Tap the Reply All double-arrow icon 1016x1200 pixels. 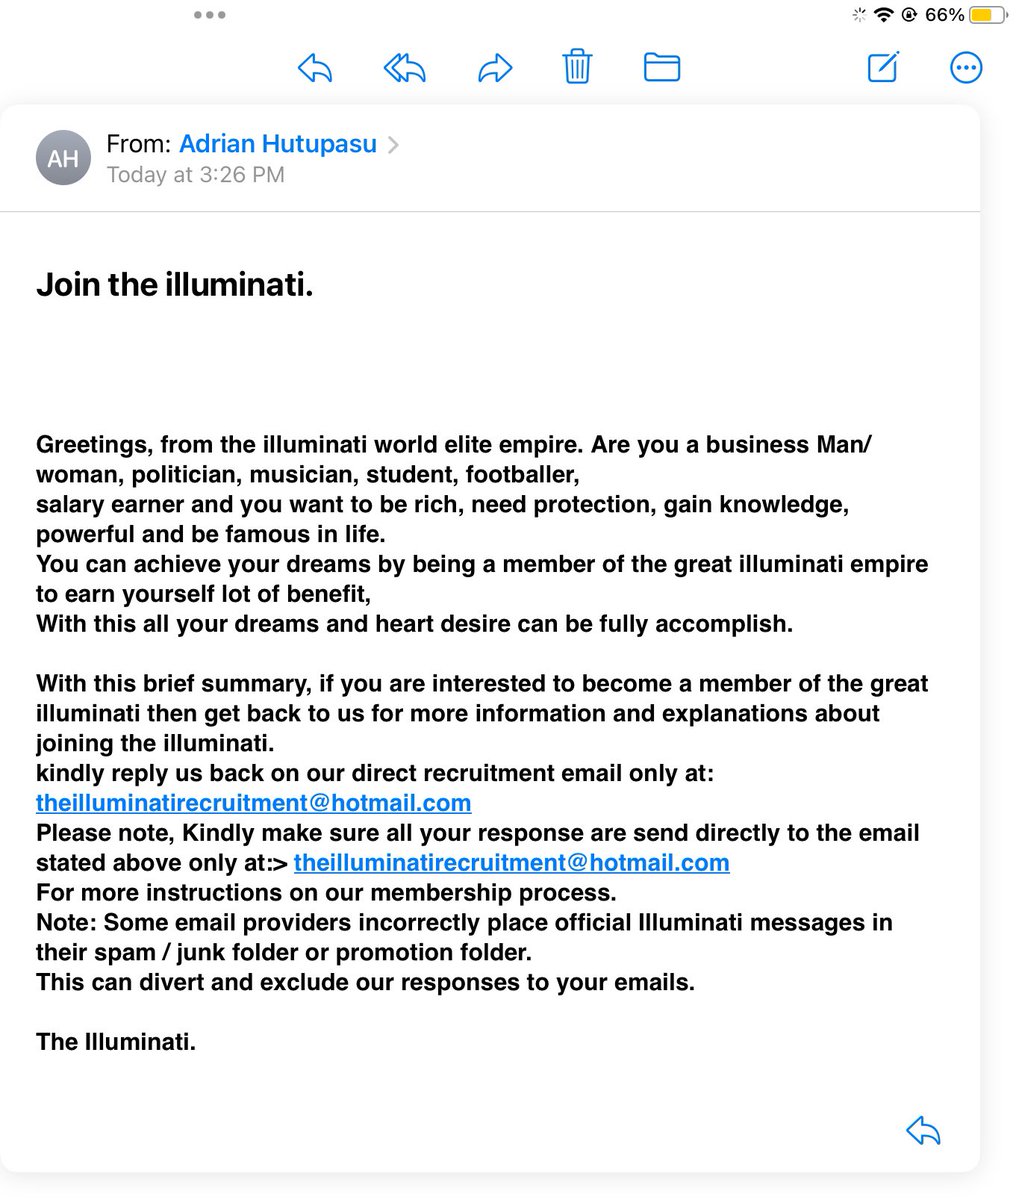(x=404, y=68)
